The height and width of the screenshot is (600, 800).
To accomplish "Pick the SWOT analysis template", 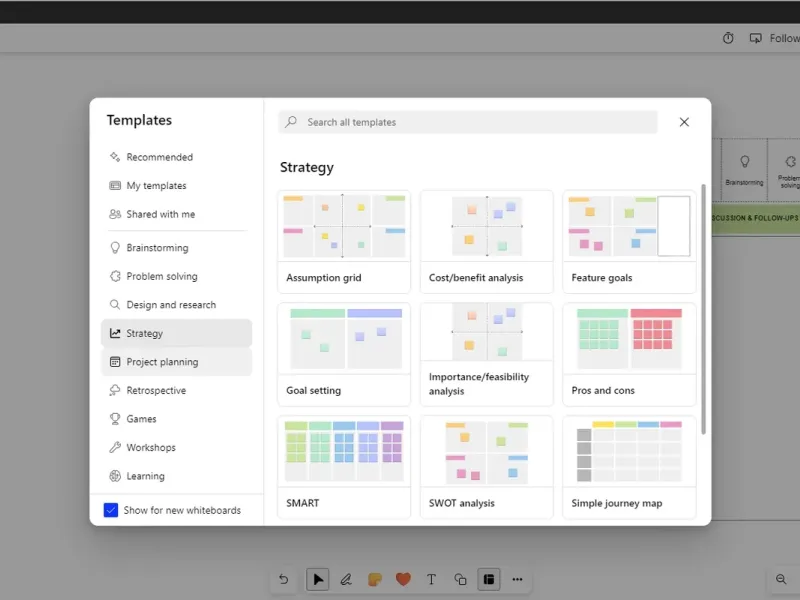I will point(487,467).
